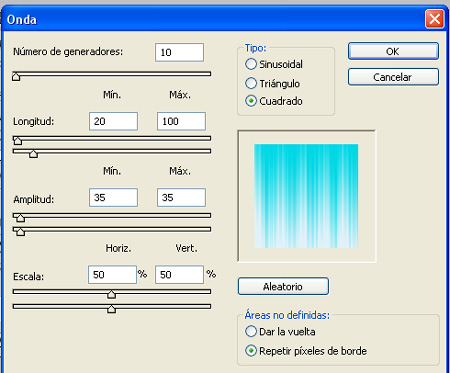This screenshot has height=373, width=450.
Task: Click the Escala Vert. percentage field
Action: click(179, 275)
